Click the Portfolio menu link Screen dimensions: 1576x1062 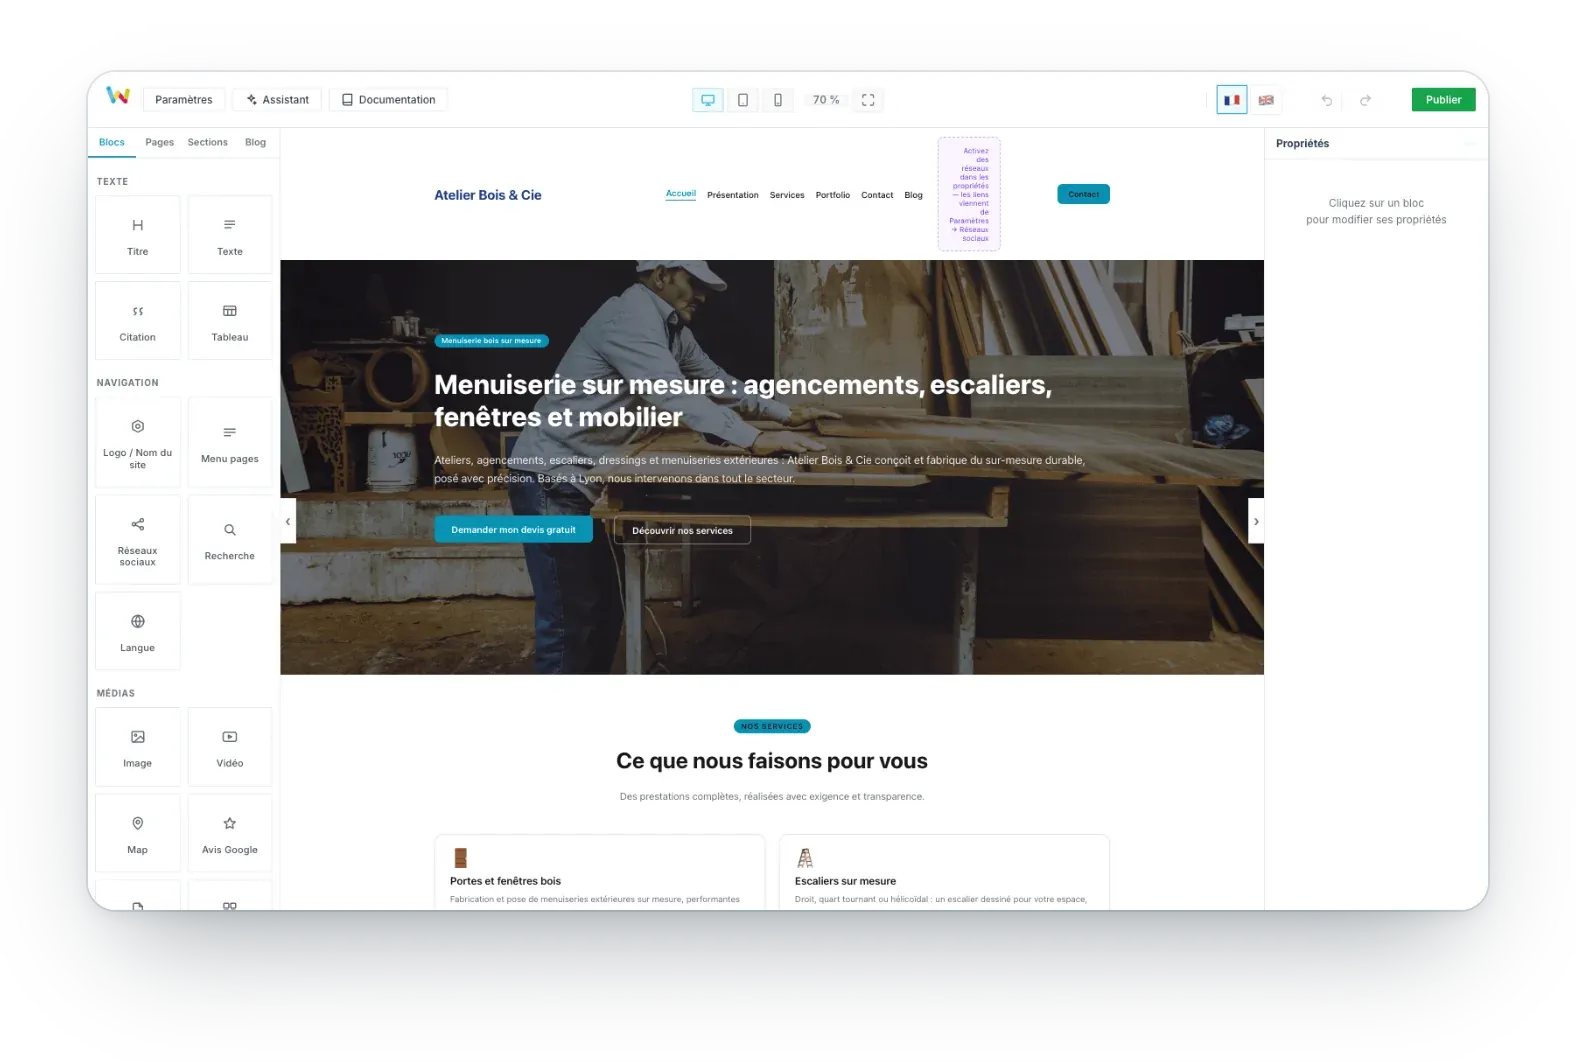tap(833, 195)
